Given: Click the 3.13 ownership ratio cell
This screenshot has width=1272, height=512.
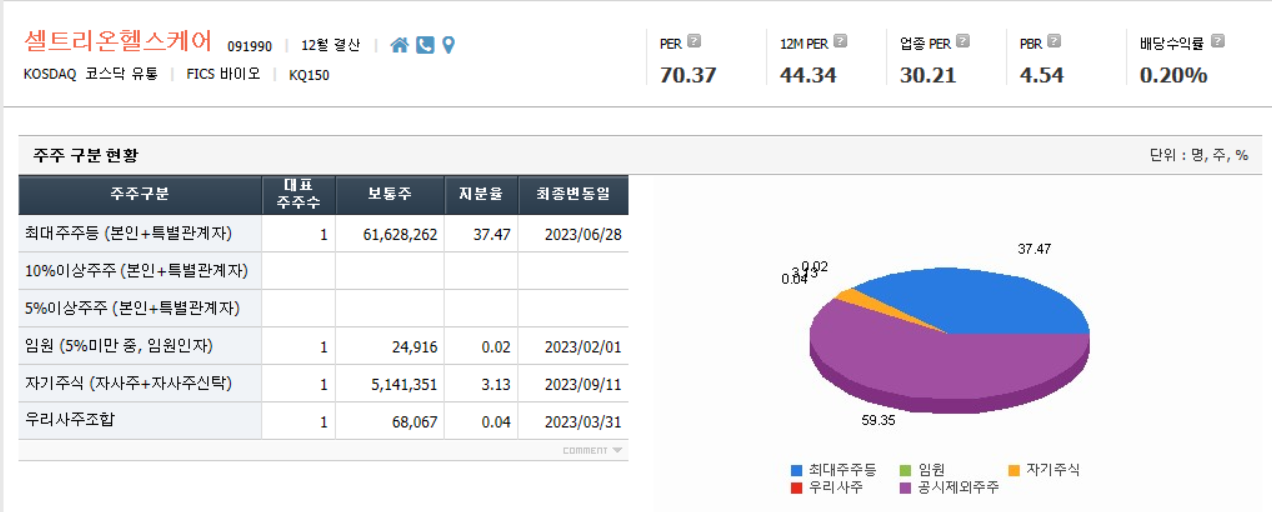Looking at the screenshot, I should pos(481,384).
